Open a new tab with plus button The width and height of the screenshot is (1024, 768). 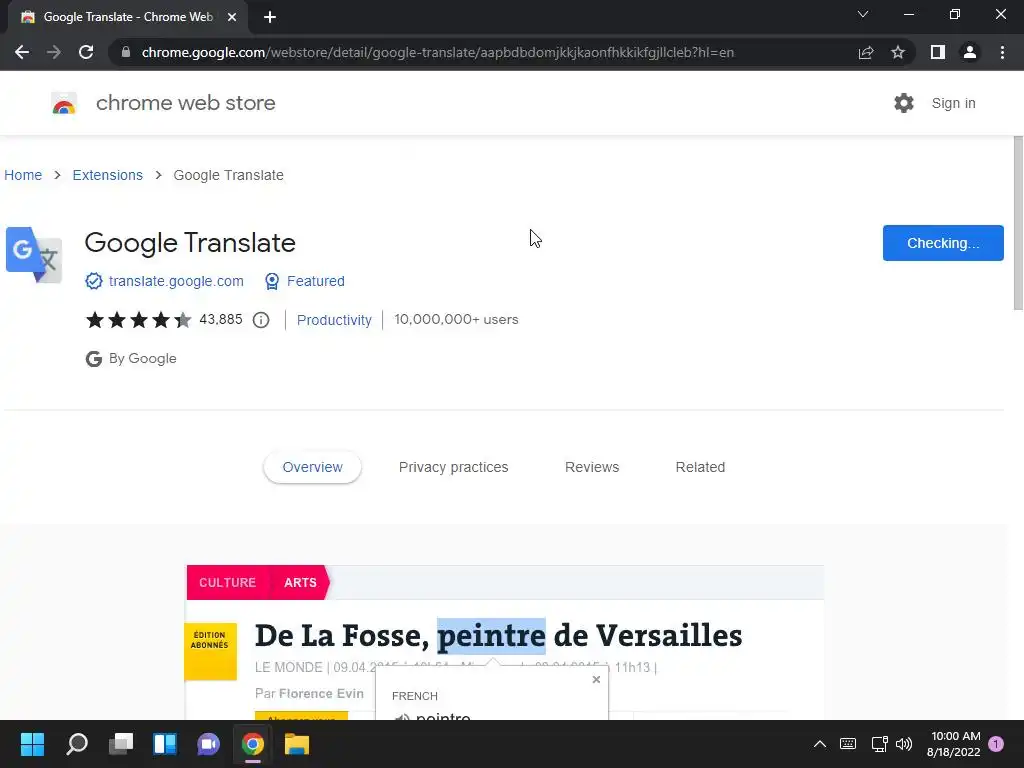tap(270, 17)
